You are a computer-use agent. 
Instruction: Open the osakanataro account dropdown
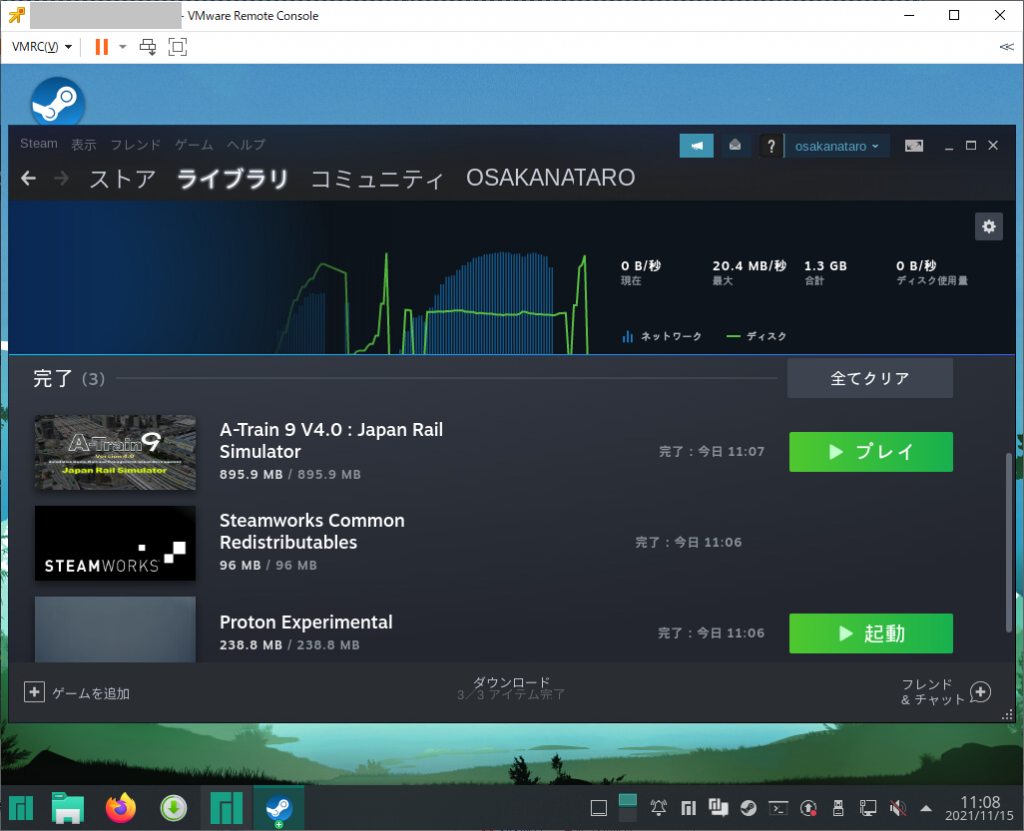pyautogui.click(x=837, y=146)
